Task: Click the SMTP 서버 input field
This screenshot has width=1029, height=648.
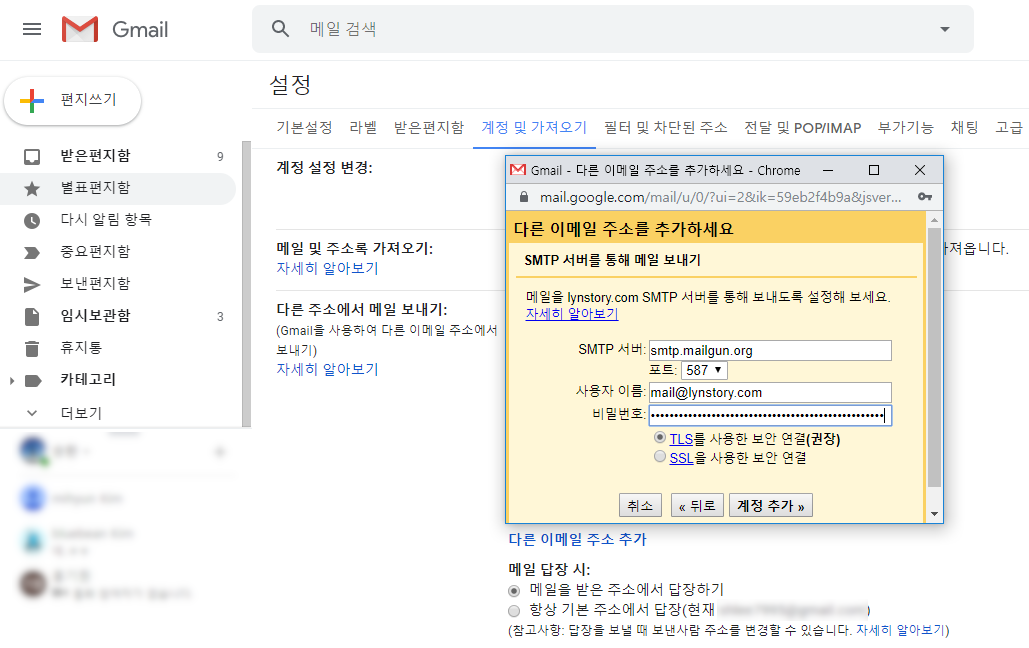Action: (x=770, y=351)
